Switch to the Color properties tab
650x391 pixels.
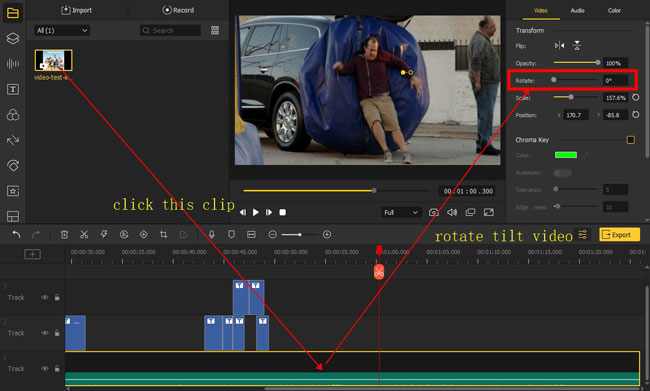tap(614, 10)
